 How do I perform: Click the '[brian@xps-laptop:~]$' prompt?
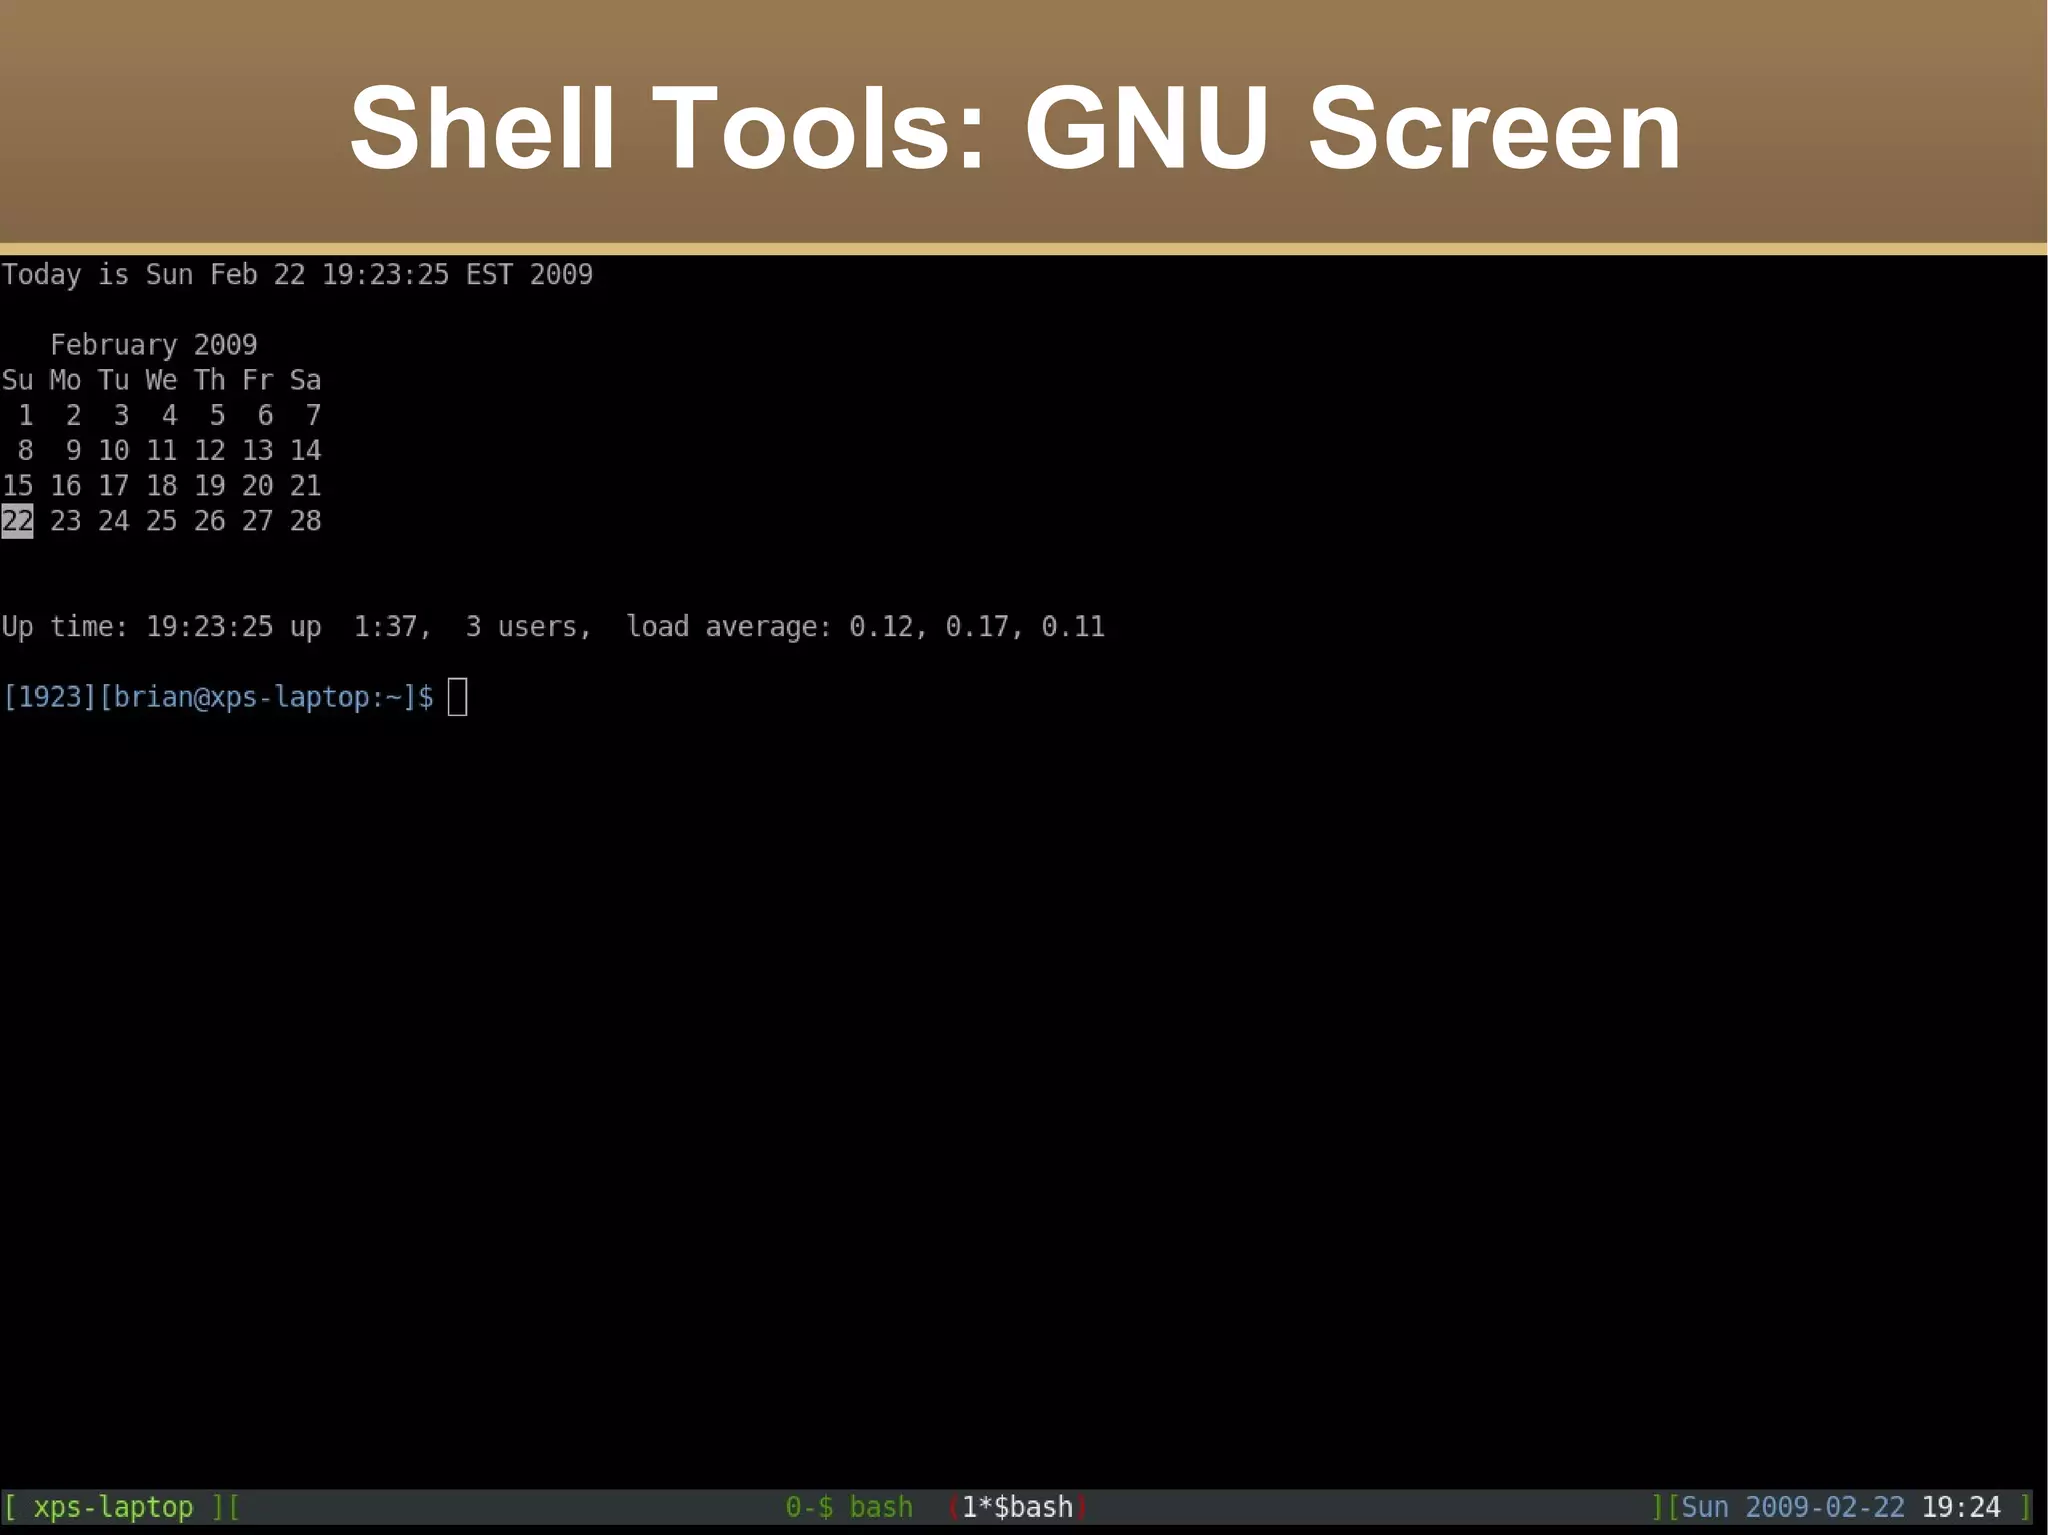pyautogui.click(x=265, y=697)
